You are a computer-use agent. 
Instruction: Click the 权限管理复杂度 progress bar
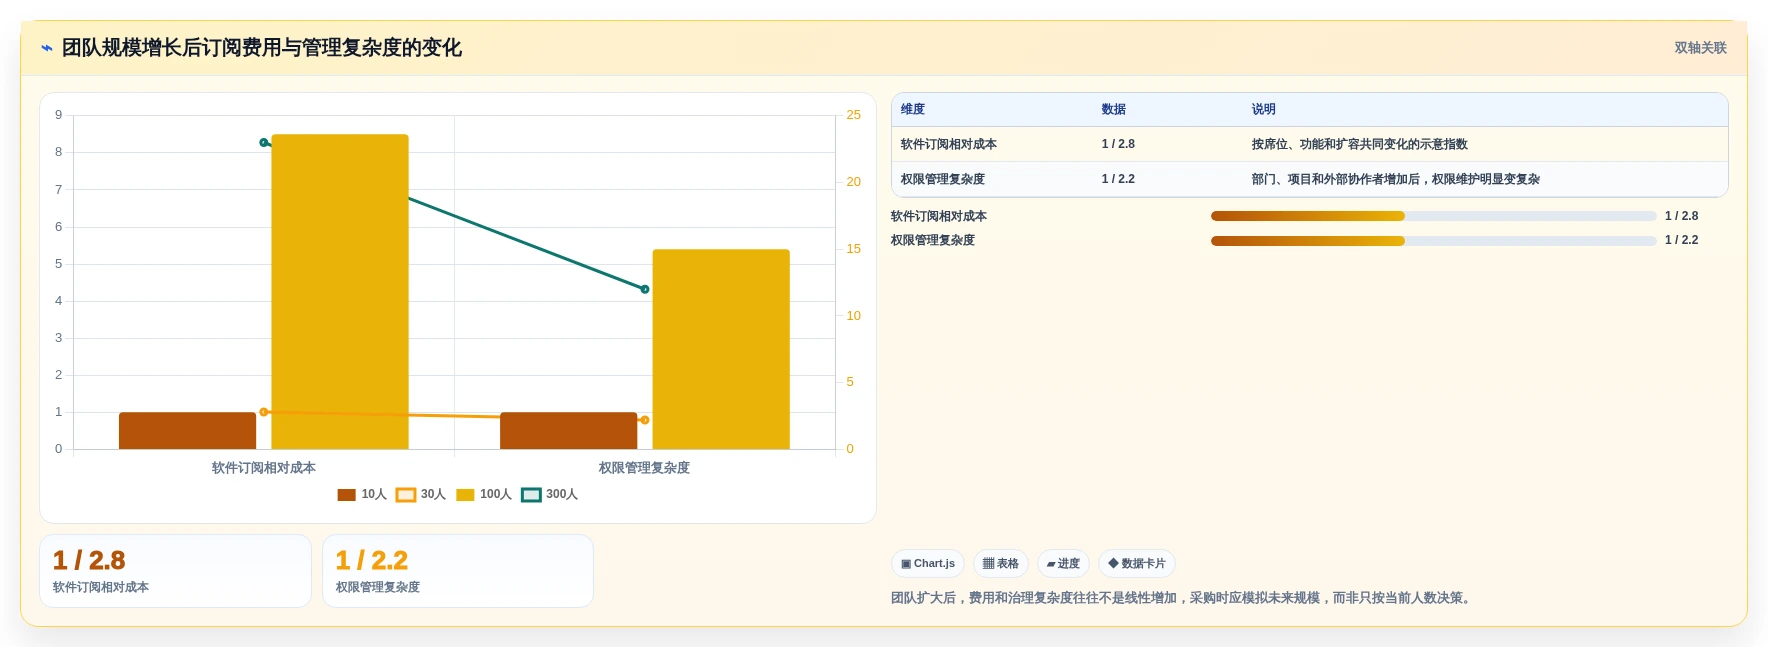click(x=1434, y=241)
